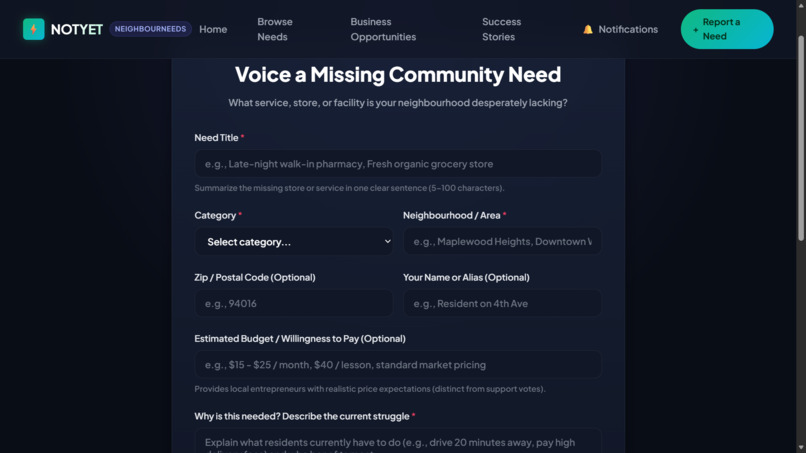Click the Estimated Budget / Willingness to Pay label
Image resolution: width=806 pixels, height=453 pixels.
point(300,338)
